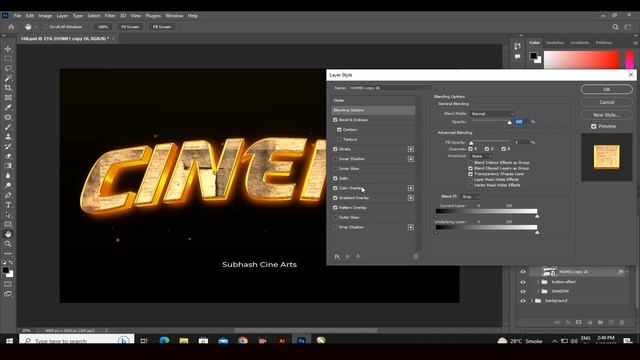
Task: Check Blend Interior Effects as Group
Action: pos(470,162)
